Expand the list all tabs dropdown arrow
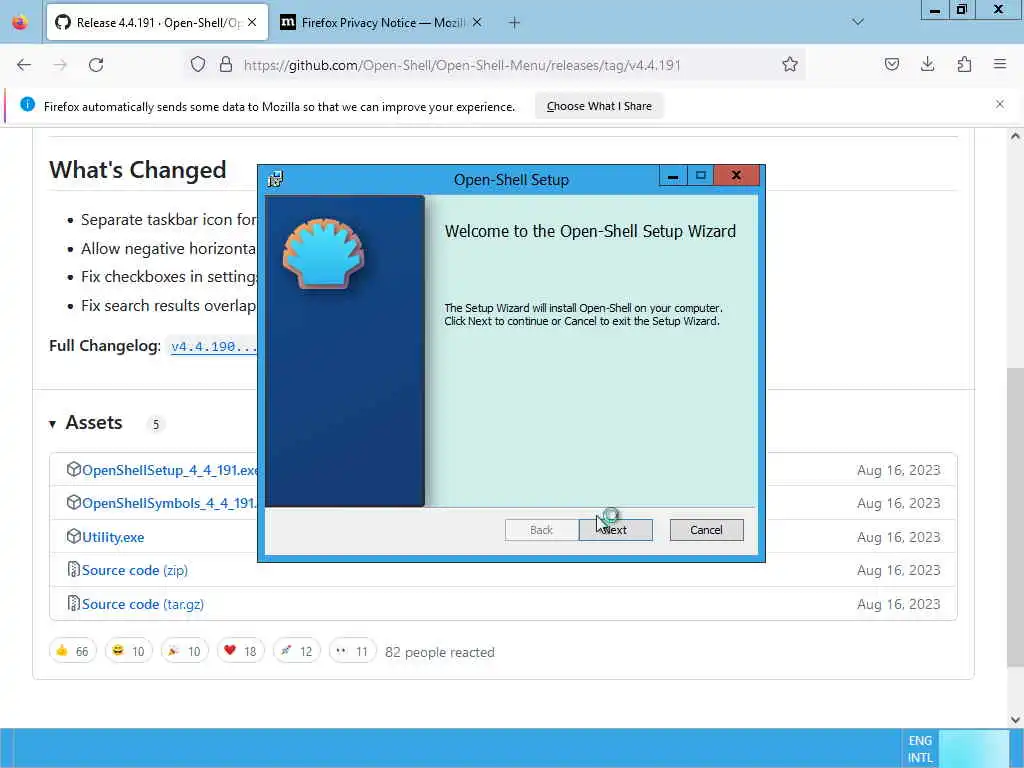 click(x=857, y=22)
